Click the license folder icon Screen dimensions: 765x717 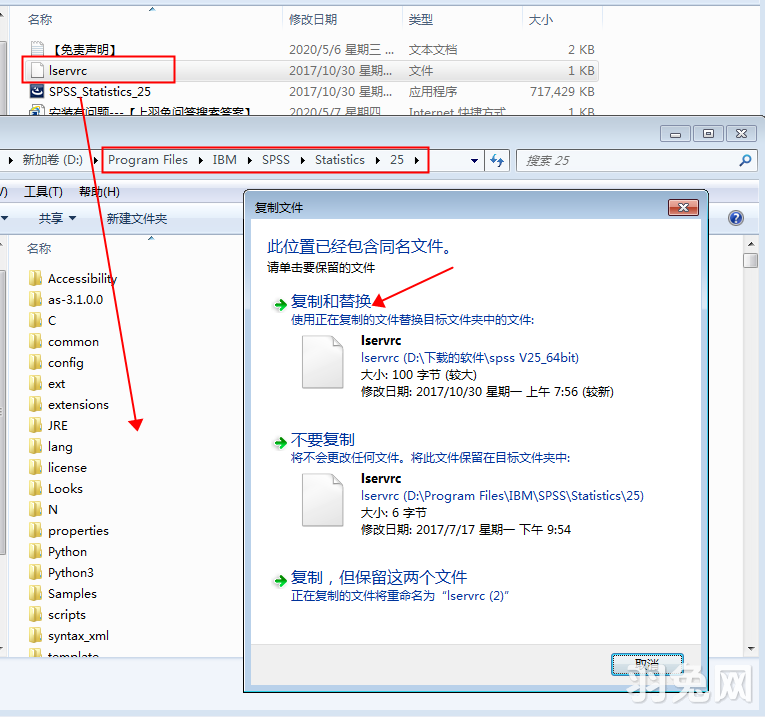35,467
